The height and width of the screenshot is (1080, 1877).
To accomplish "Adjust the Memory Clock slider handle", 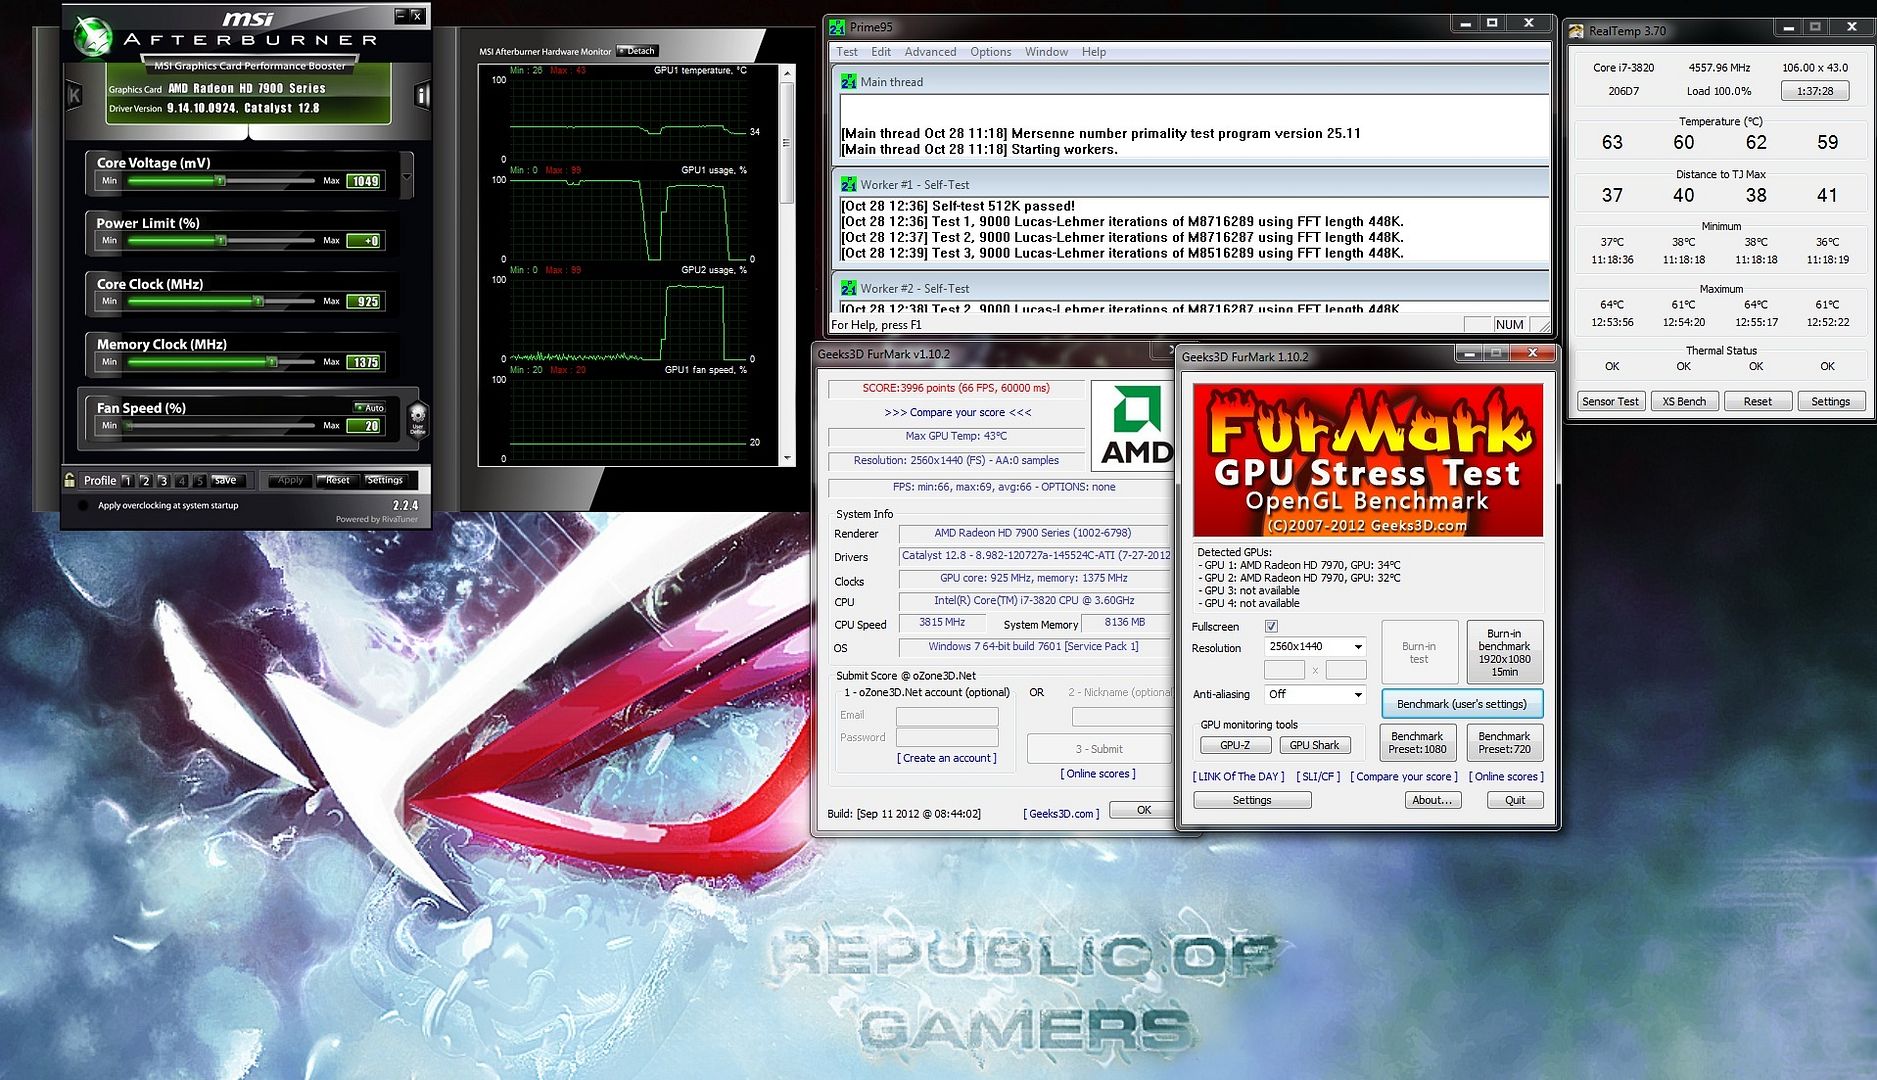I will (271, 362).
